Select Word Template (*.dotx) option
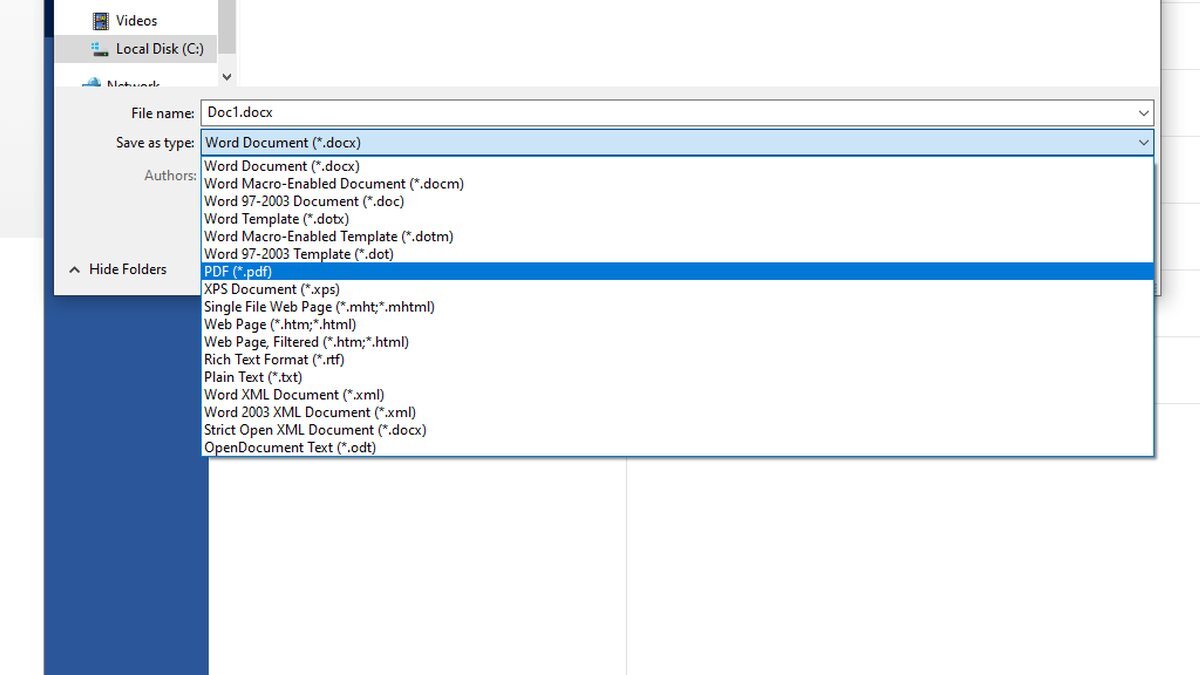 coord(278,218)
